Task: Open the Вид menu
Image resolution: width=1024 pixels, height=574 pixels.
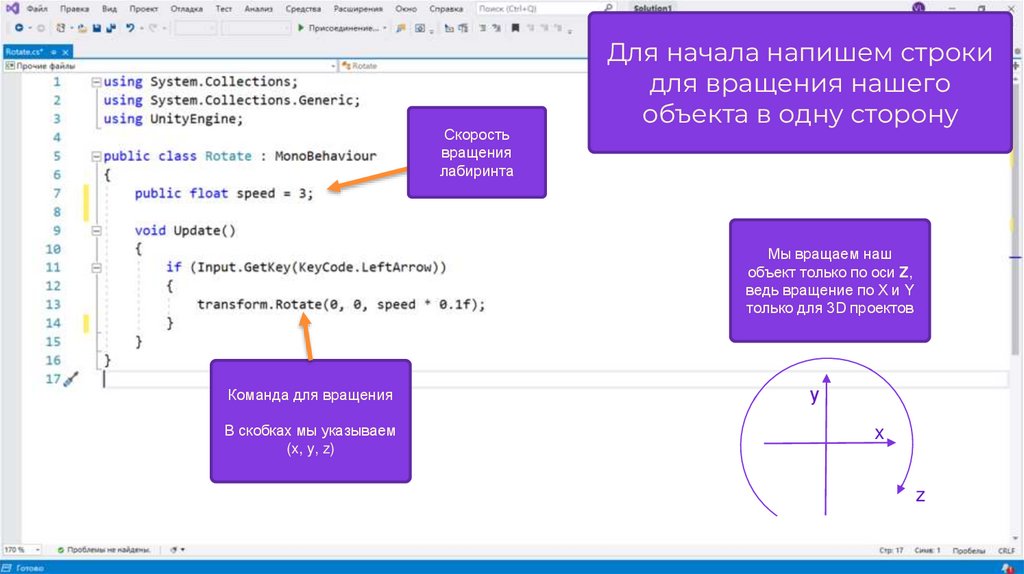Action: tap(109, 8)
